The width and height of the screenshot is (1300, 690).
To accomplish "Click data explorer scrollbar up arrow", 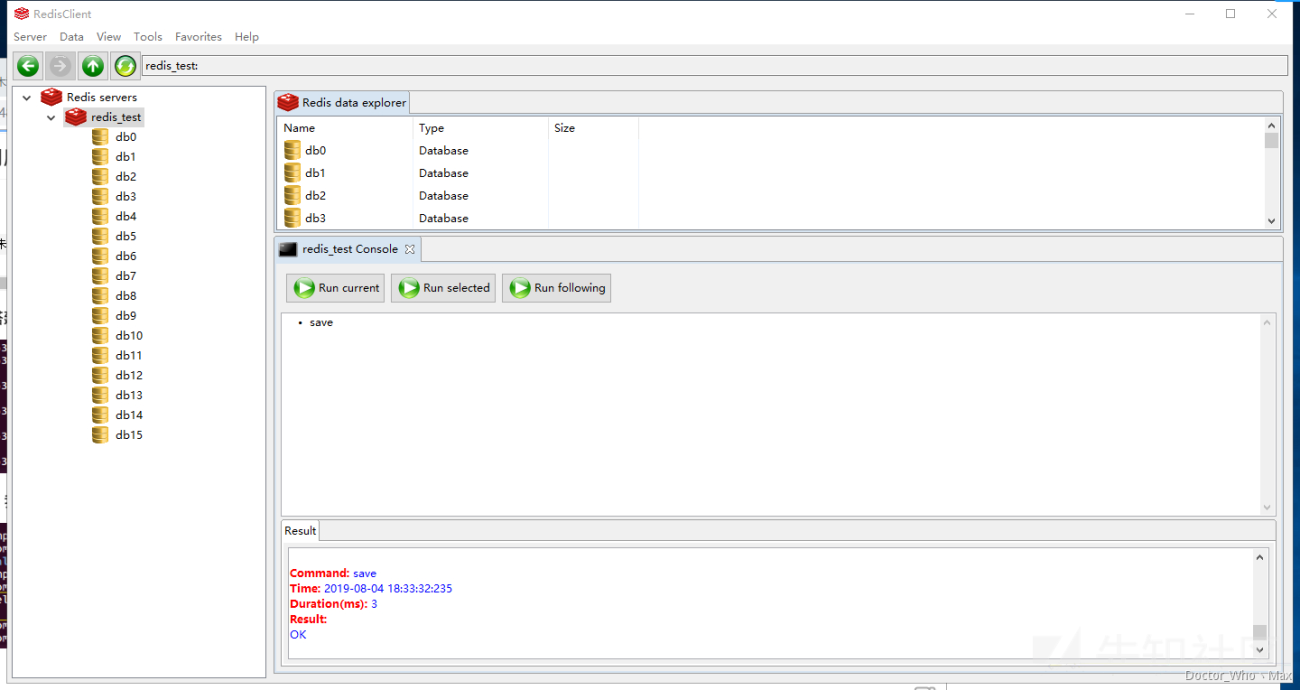I will [x=1272, y=126].
